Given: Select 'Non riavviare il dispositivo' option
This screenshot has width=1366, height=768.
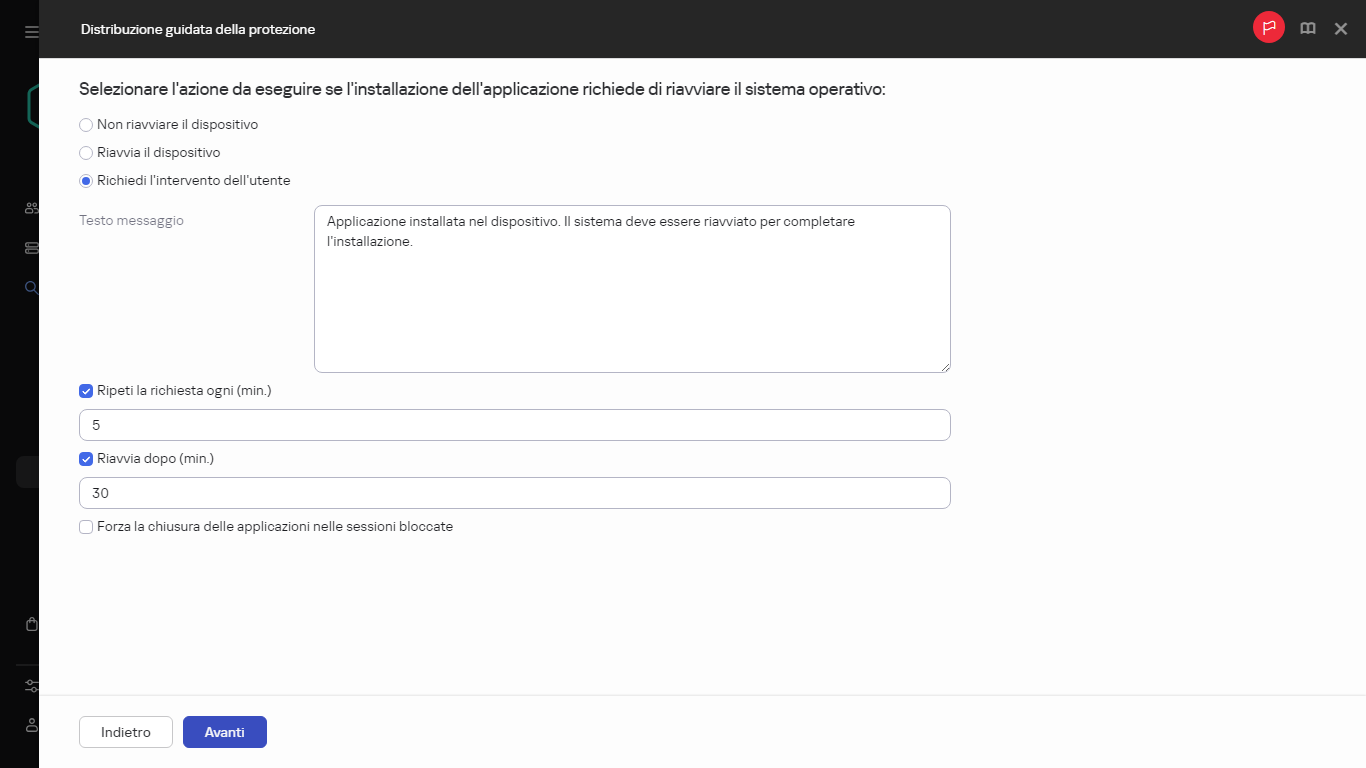Looking at the screenshot, I should coord(86,125).
